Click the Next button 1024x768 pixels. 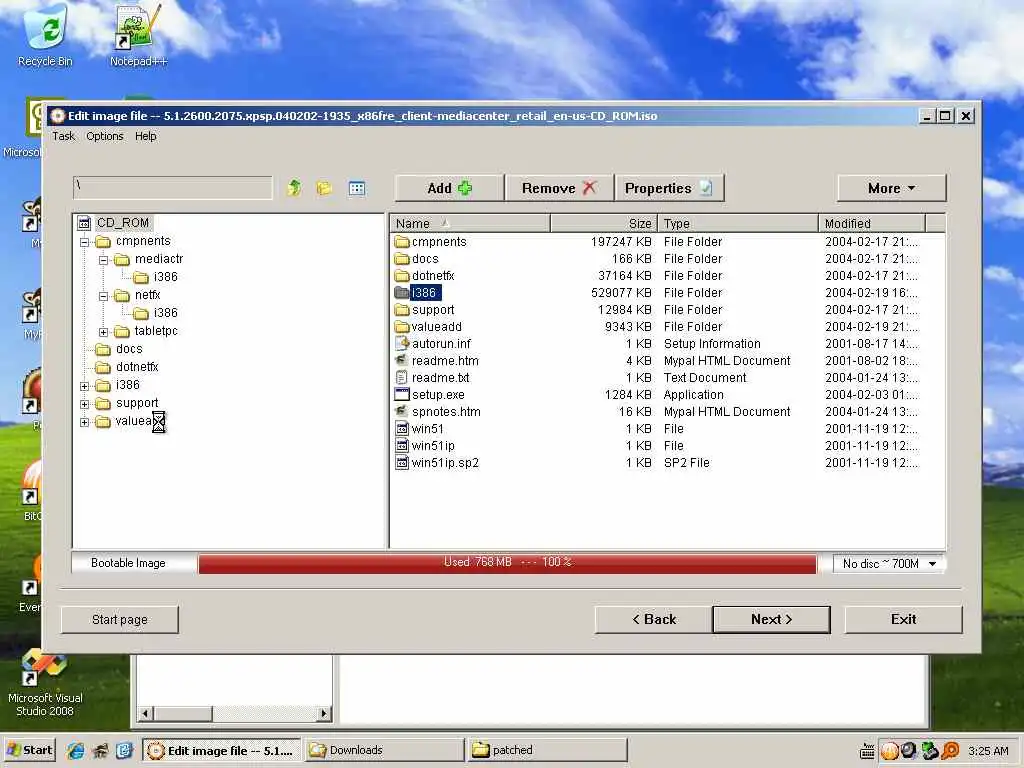771,619
